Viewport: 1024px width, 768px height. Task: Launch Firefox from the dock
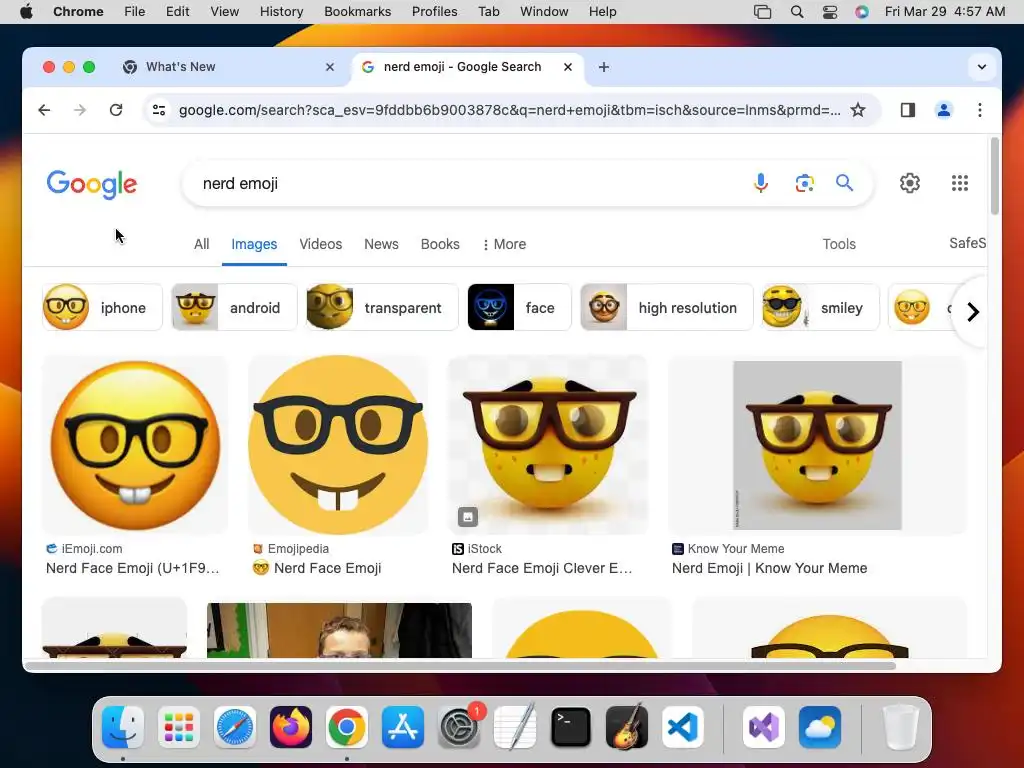(x=291, y=727)
